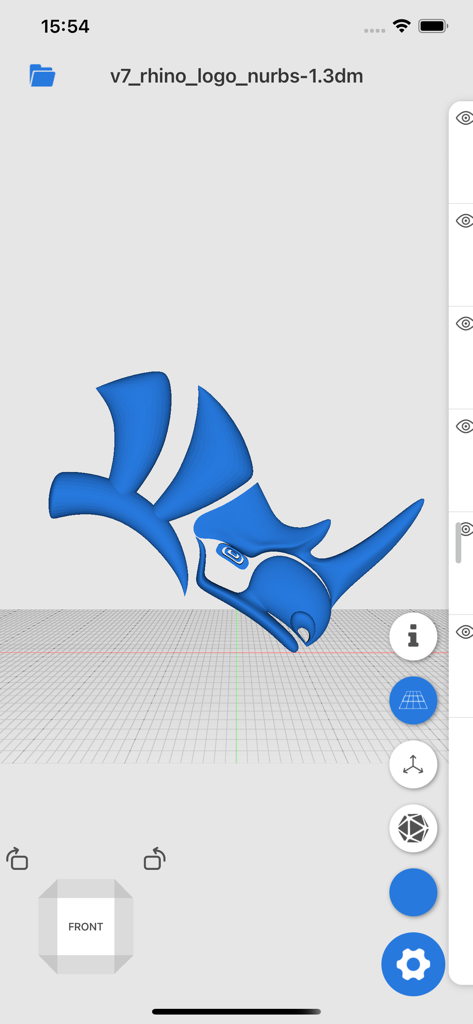Select the bottom edge of the view cube
473x1024 pixels.
(x=86, y=965)
